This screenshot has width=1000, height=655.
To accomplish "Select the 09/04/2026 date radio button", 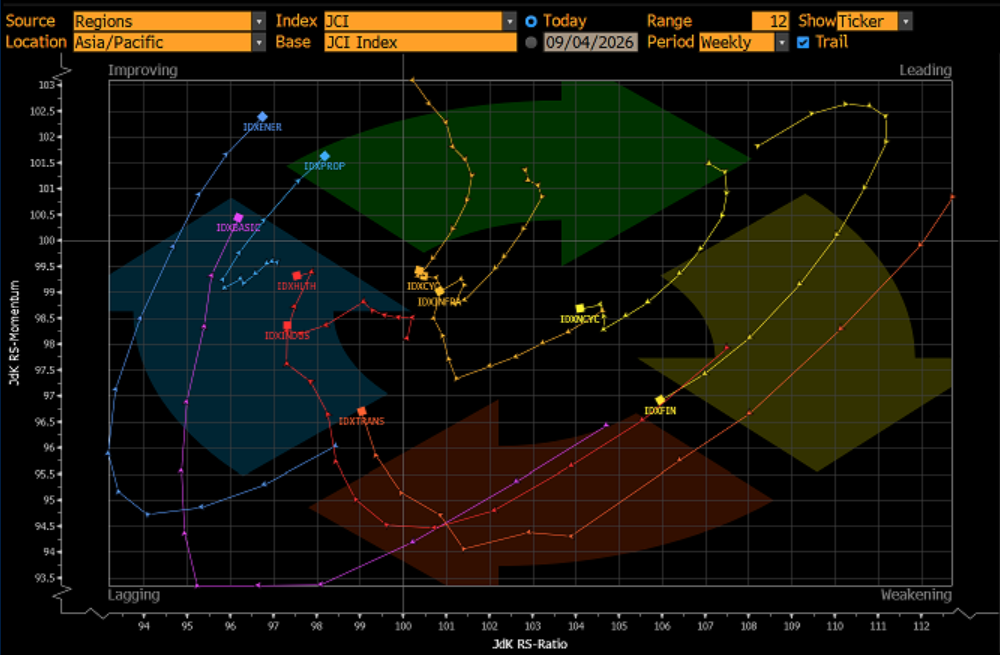I will 531,43.
